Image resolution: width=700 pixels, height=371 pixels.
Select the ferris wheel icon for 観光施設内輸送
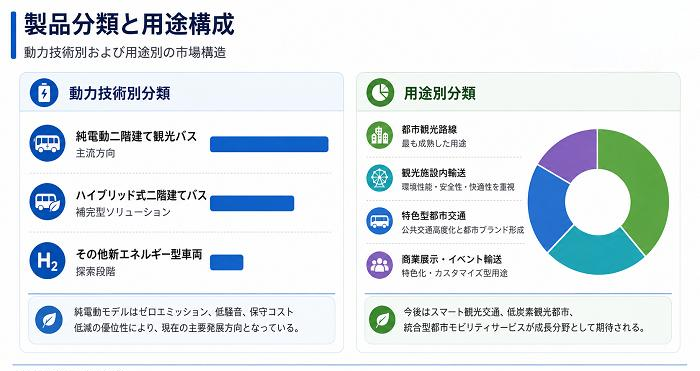[379, 178]
